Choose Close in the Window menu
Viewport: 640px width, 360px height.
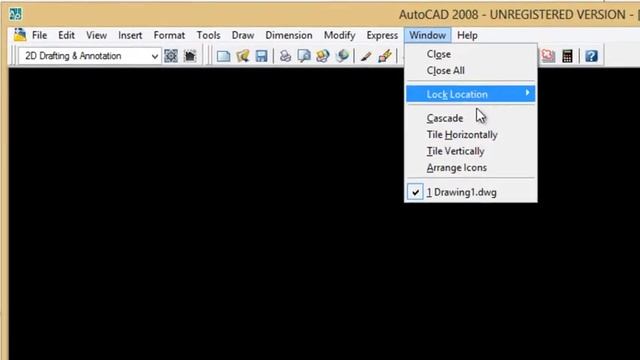471,54
